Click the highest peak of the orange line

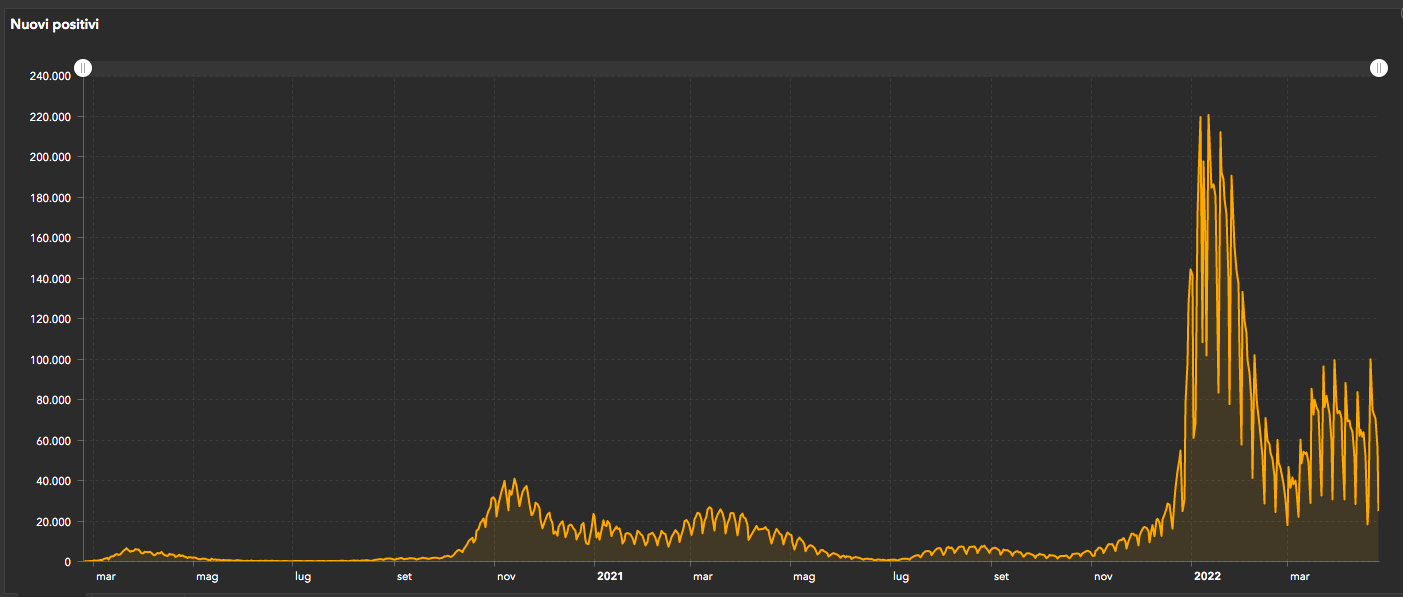pyautogui.click(x=1208, y=116)
